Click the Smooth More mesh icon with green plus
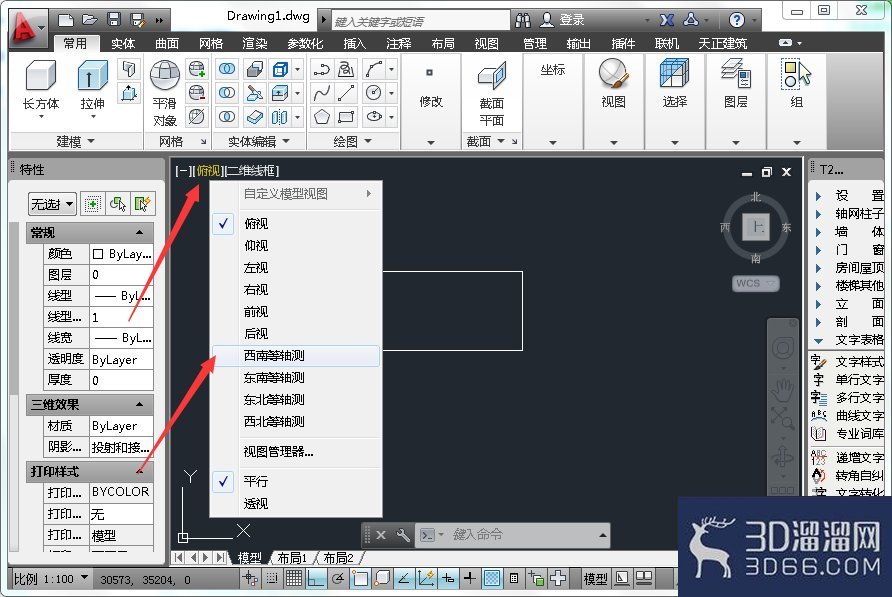 (x=197, y=69)
